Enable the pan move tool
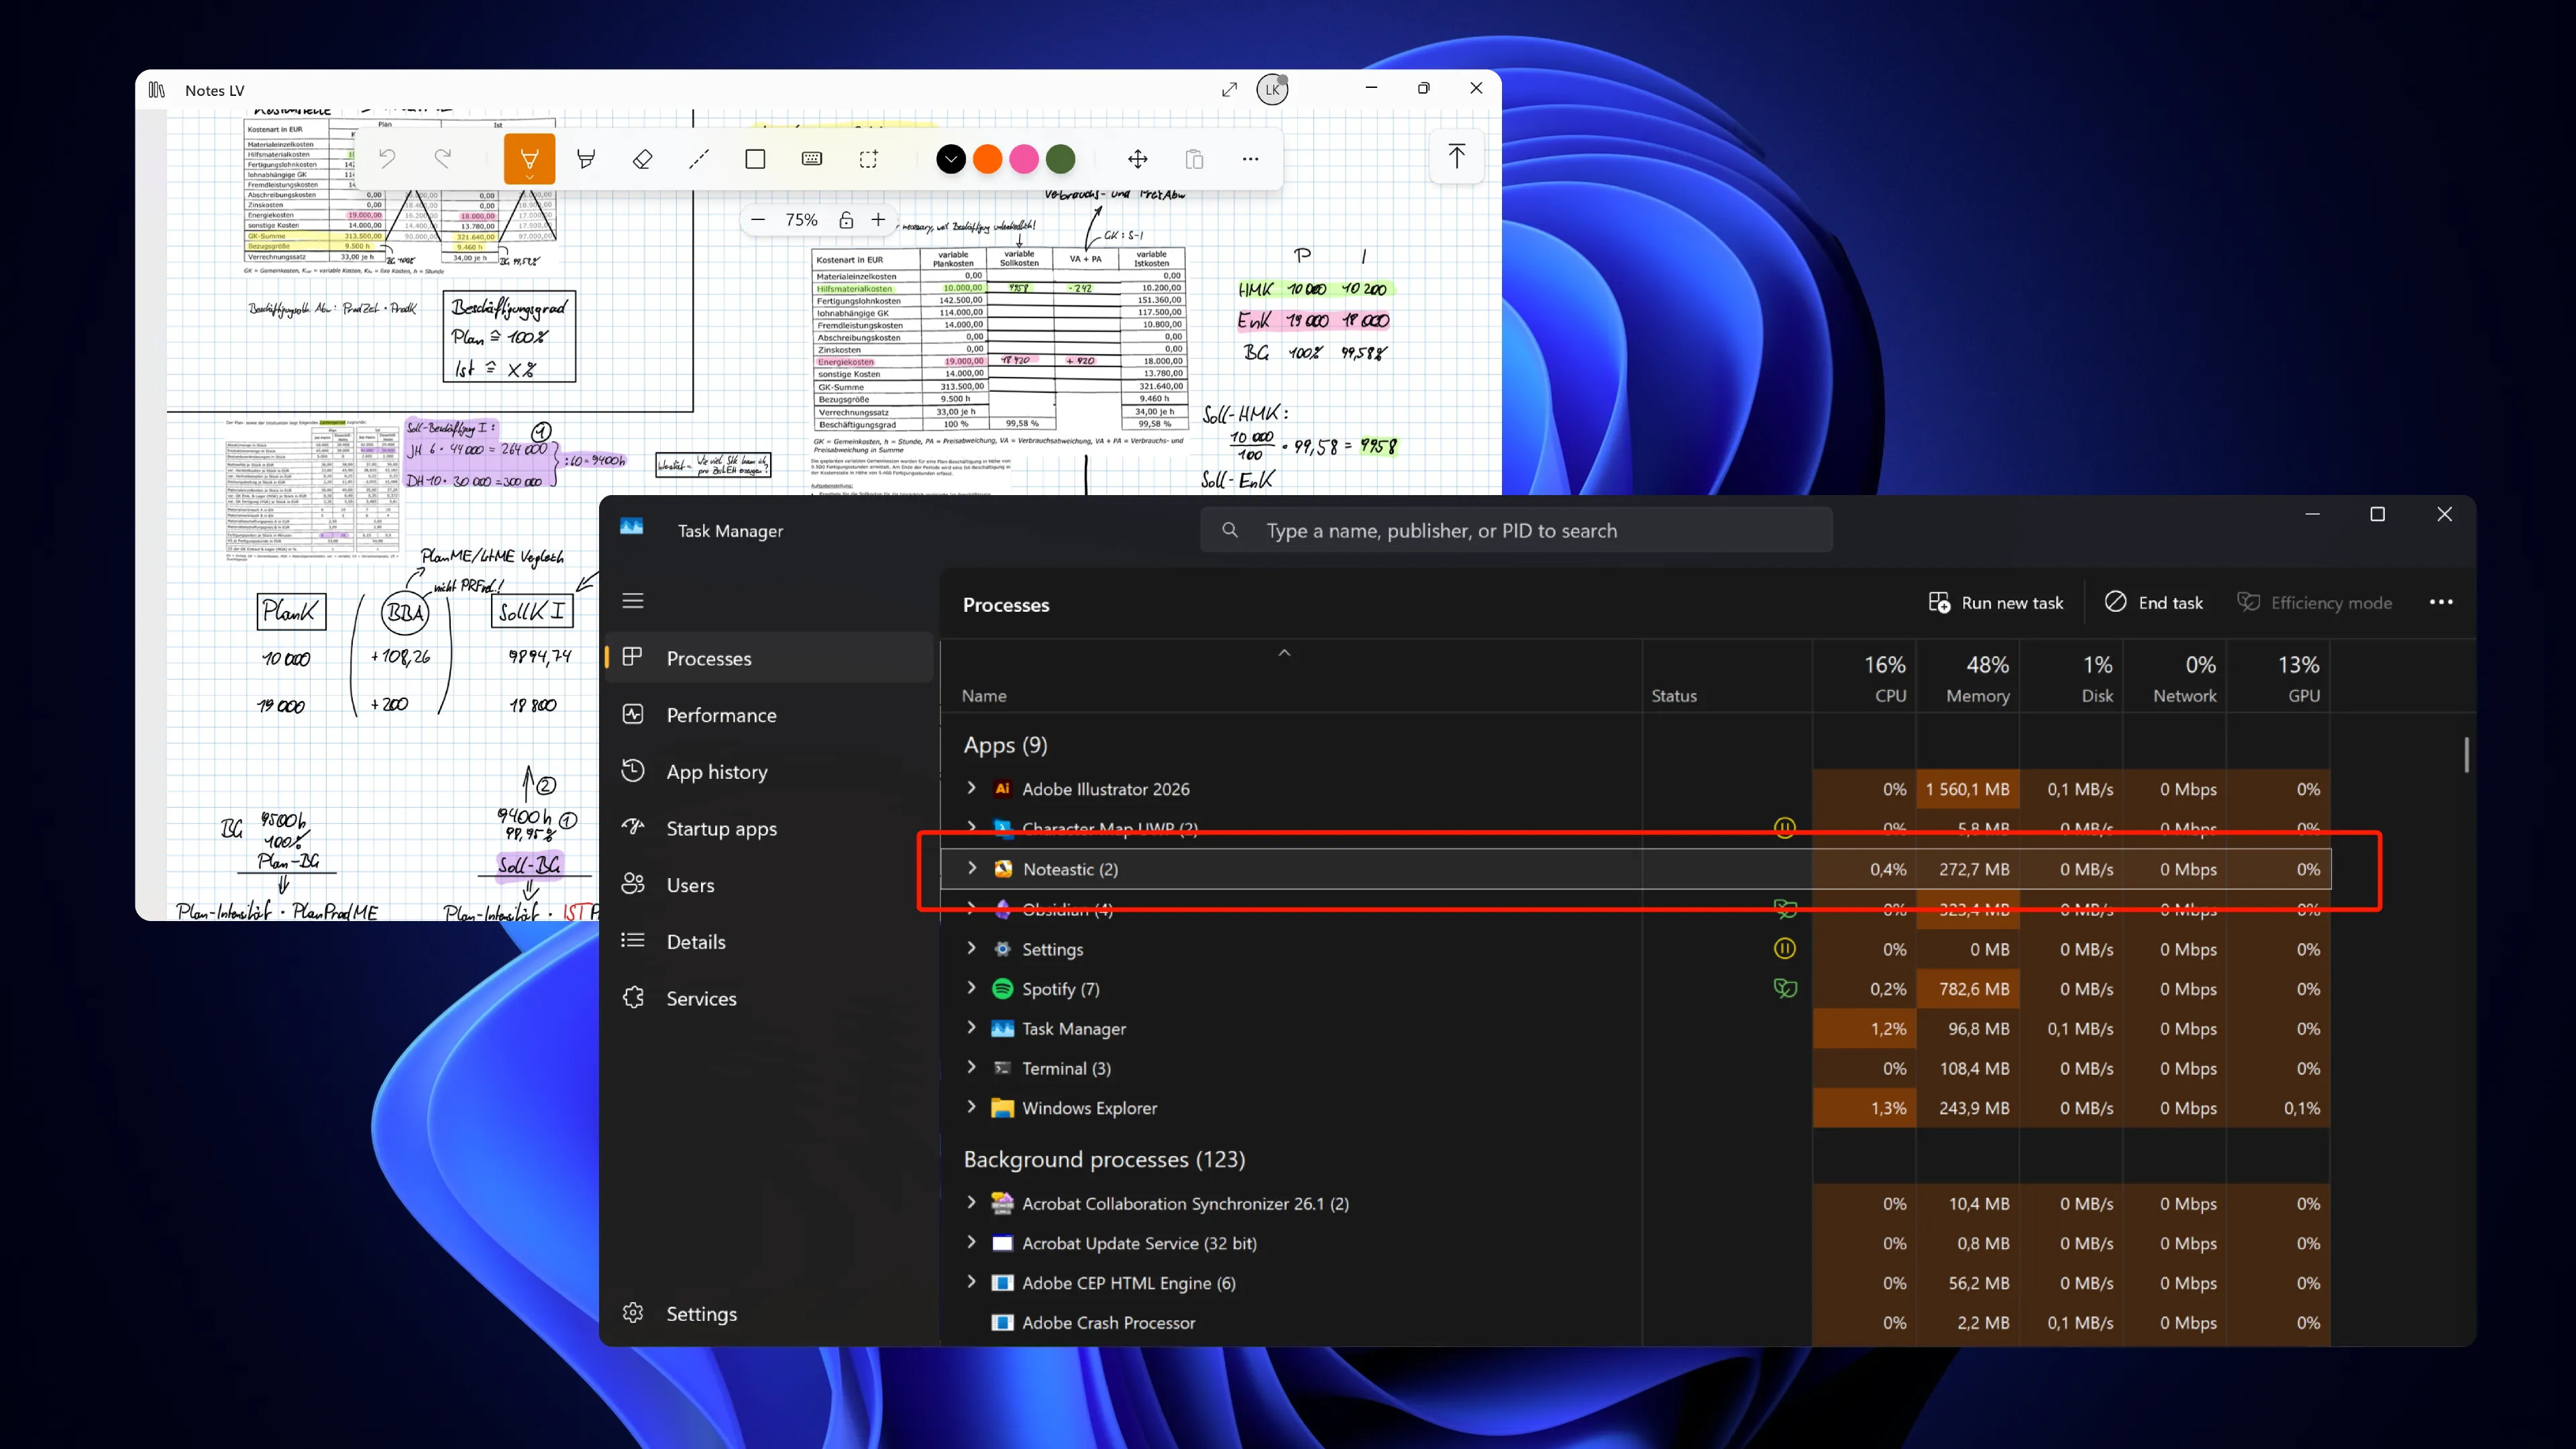 1137,159
